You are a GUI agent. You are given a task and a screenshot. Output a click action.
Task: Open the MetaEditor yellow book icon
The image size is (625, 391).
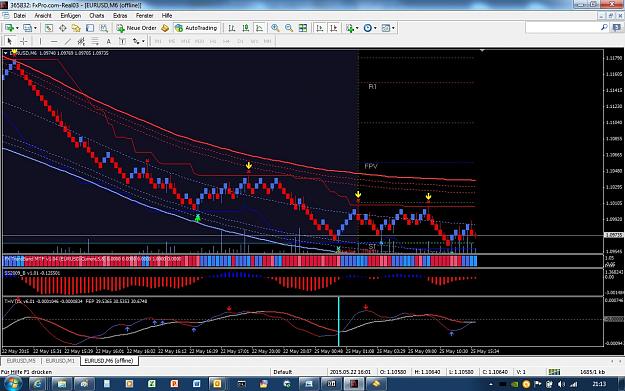pos(165,28)
